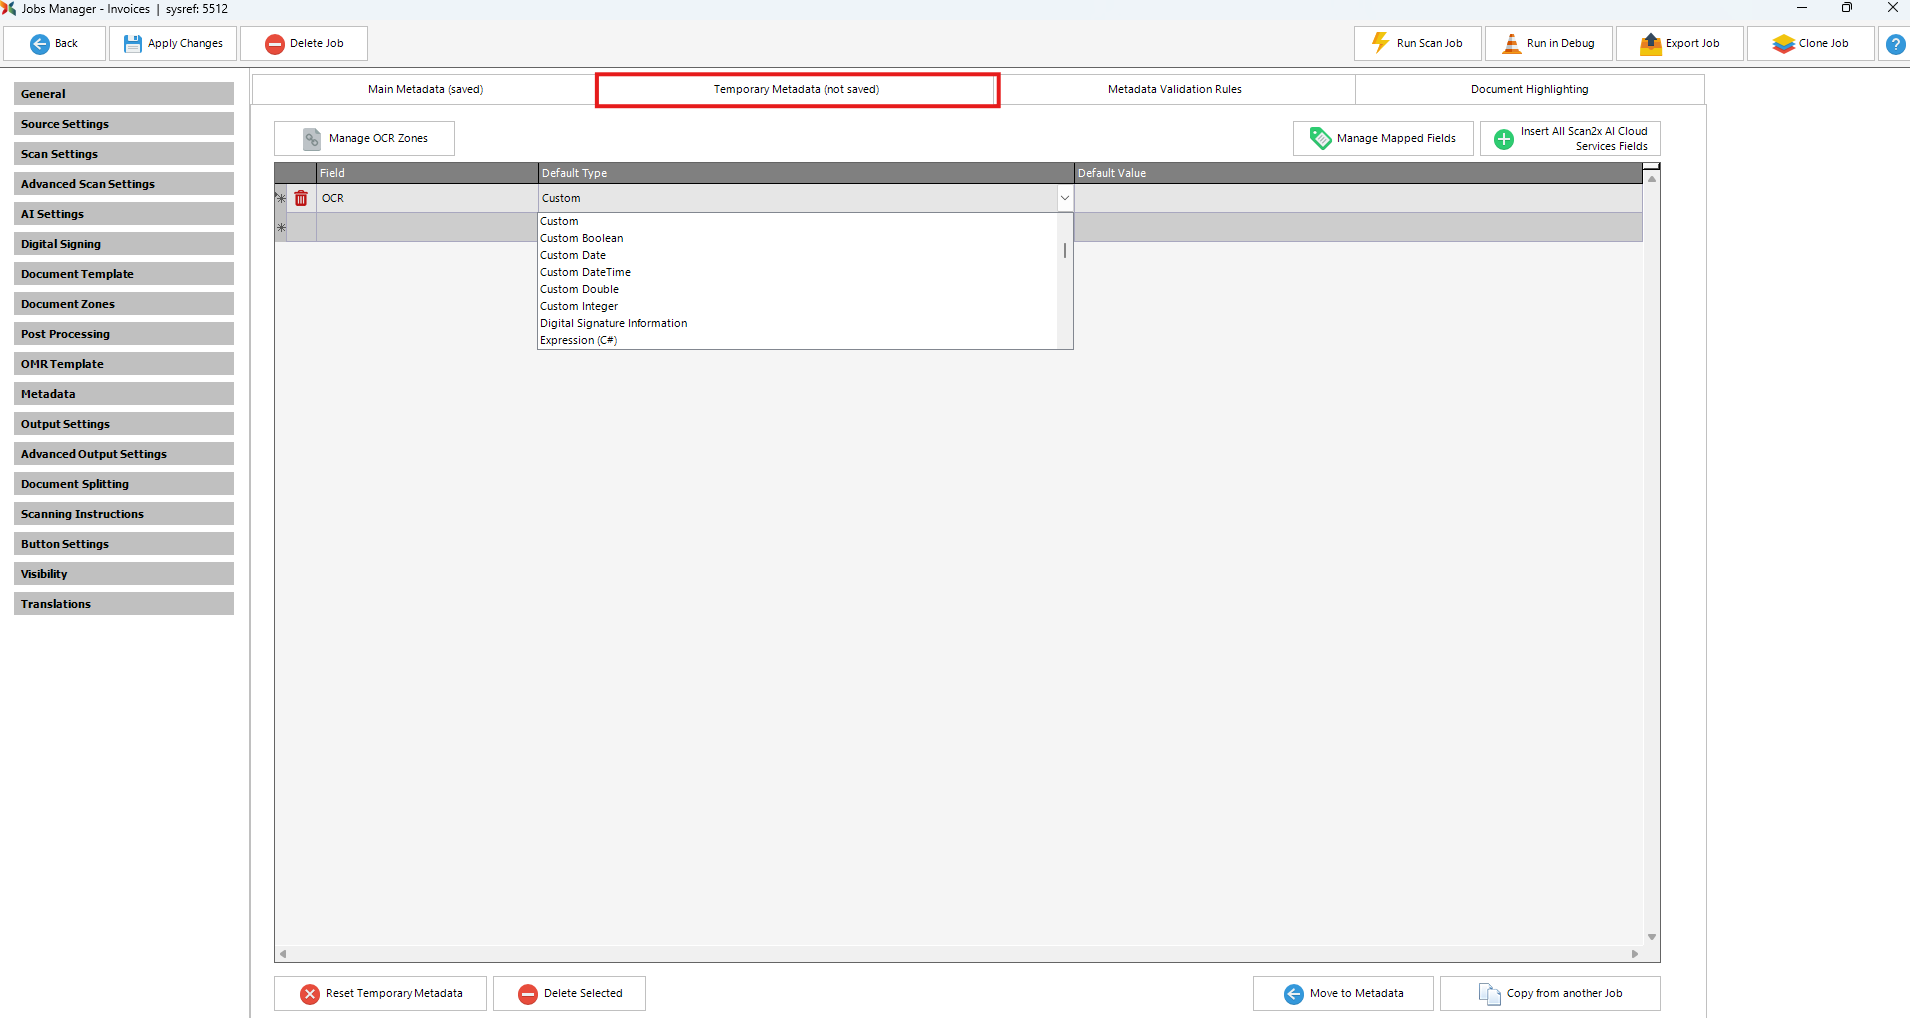Insert All Scan2x AI Cloud Services Fields
The width and height of the screenshot is (1910, 1018).
(x=1570, y=138)
